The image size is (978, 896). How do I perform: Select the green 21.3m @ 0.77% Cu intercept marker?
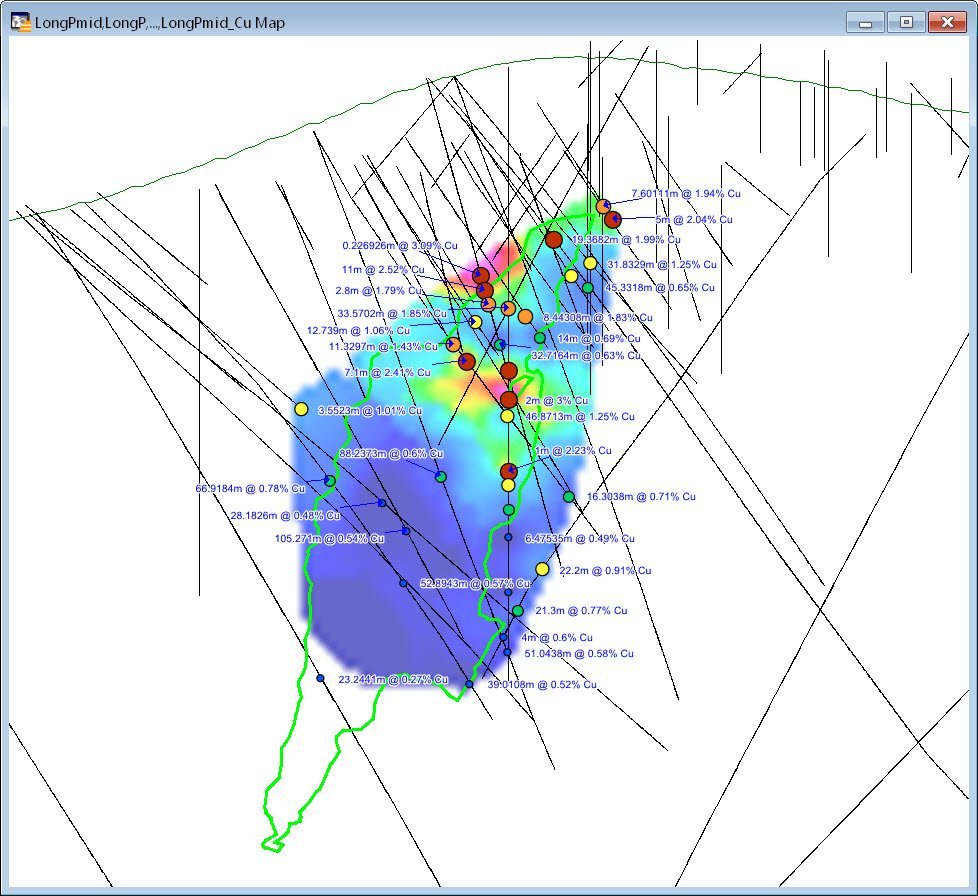click(516, 610)
